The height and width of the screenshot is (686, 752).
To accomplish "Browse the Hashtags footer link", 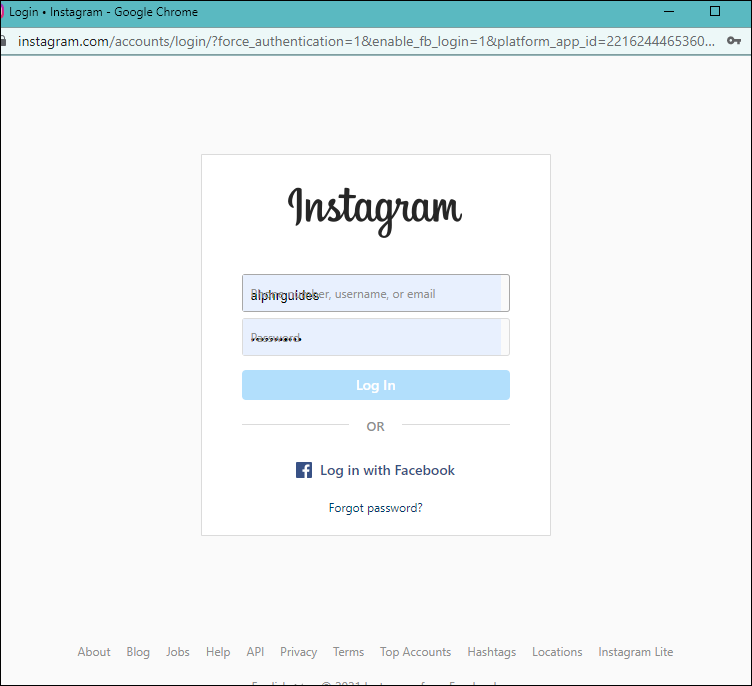I will (492, 652).
